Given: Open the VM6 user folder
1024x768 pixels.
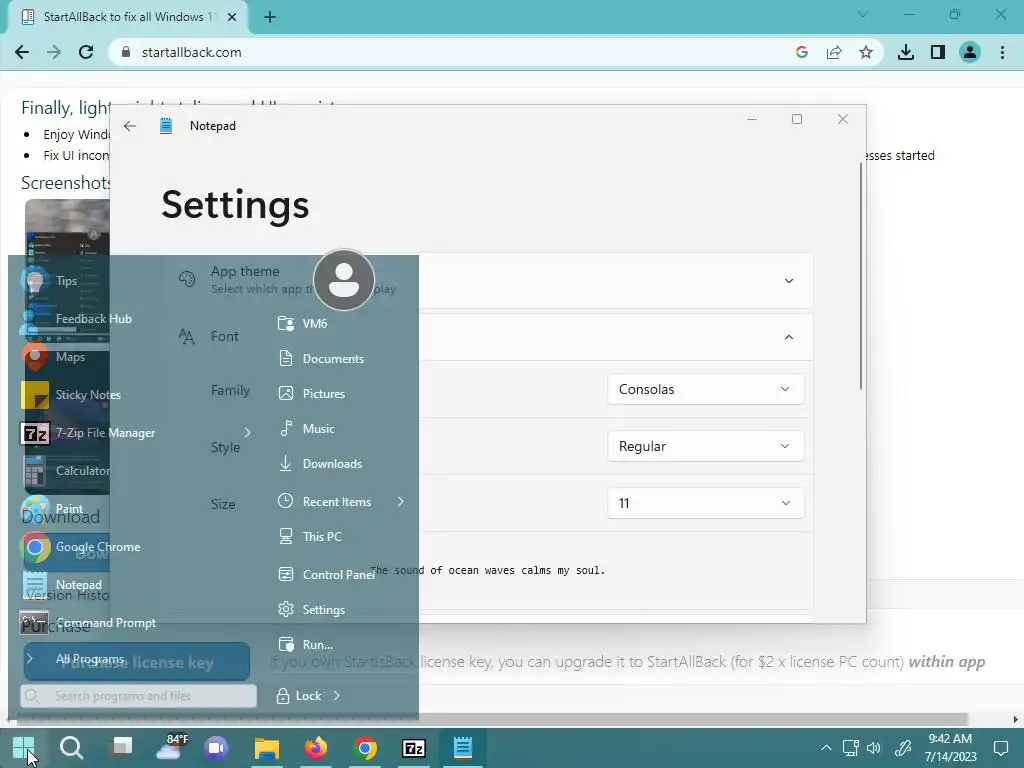Looking at the screenshot, I should [x=314, y=324].
